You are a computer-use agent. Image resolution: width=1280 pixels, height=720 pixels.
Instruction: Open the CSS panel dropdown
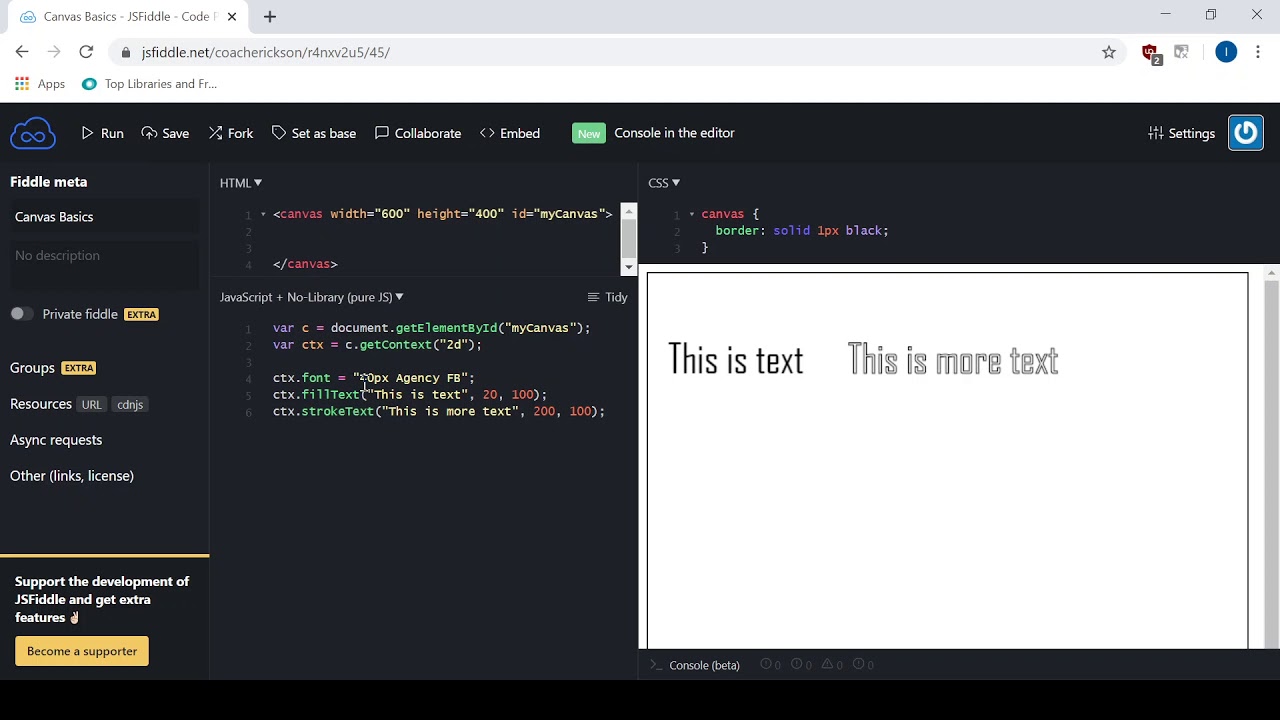tap(664, 183)
